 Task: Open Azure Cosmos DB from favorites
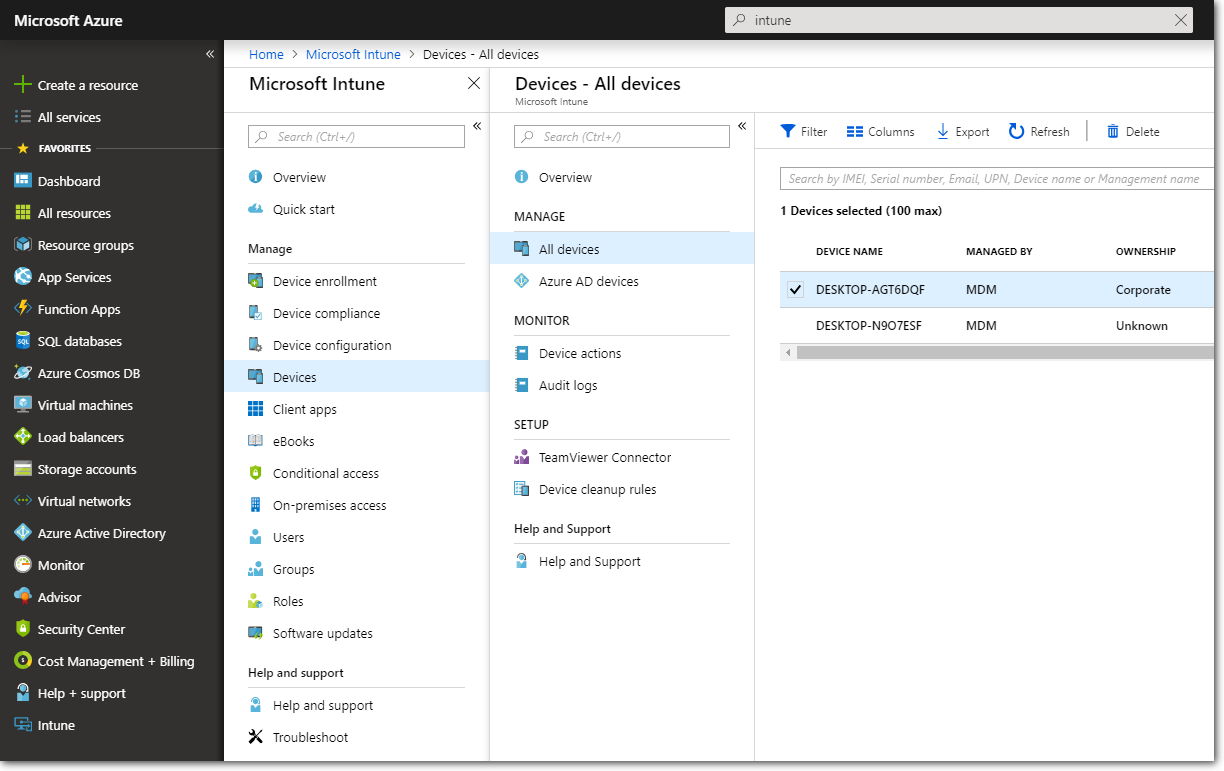tap(88, 373)
